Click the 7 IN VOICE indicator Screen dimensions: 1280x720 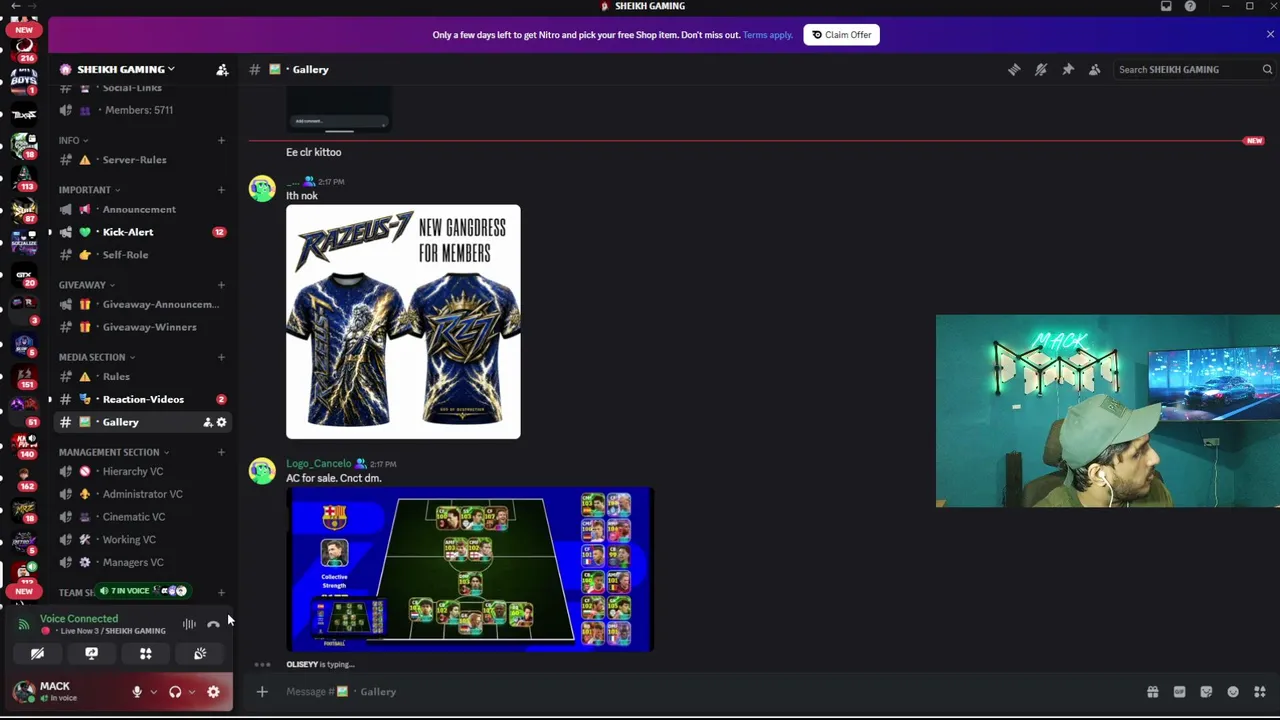(141, 591)
